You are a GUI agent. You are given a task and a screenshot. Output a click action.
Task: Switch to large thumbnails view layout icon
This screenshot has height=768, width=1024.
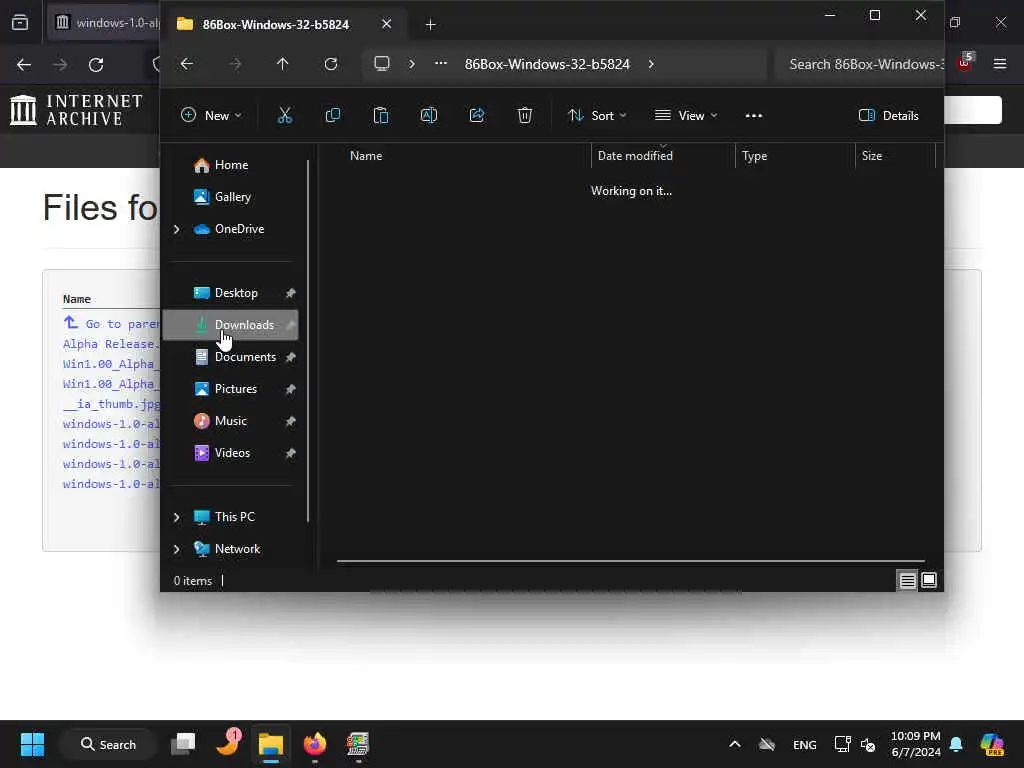pos(929,580)
